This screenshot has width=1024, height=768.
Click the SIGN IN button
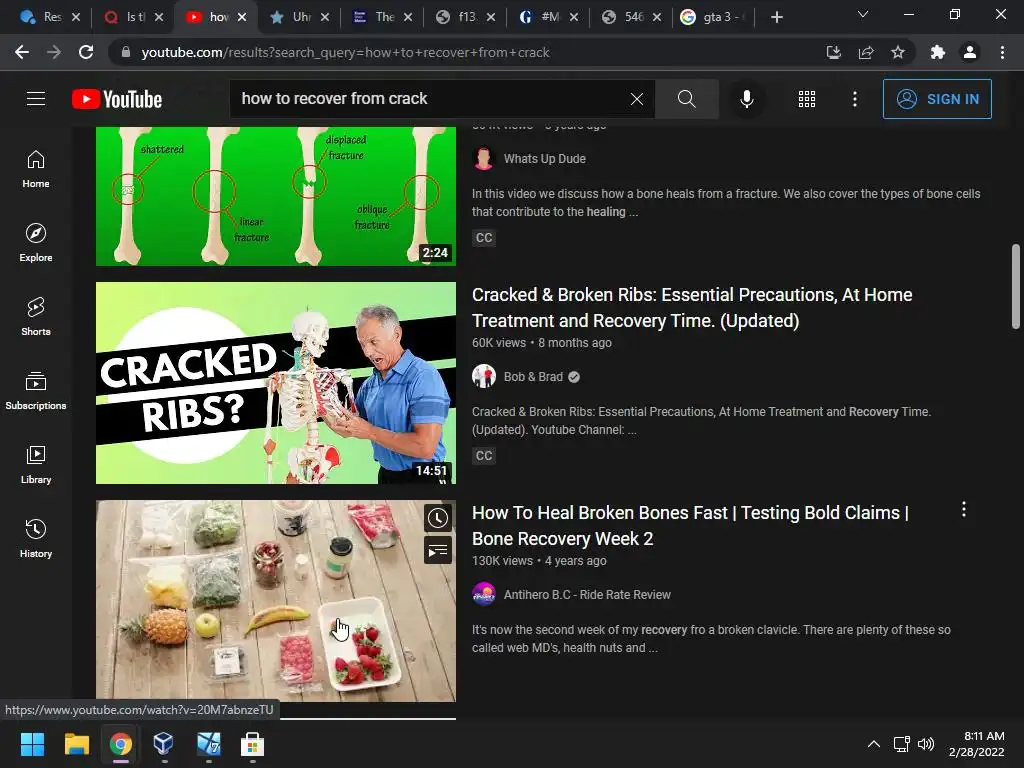[x=937, y=99]
